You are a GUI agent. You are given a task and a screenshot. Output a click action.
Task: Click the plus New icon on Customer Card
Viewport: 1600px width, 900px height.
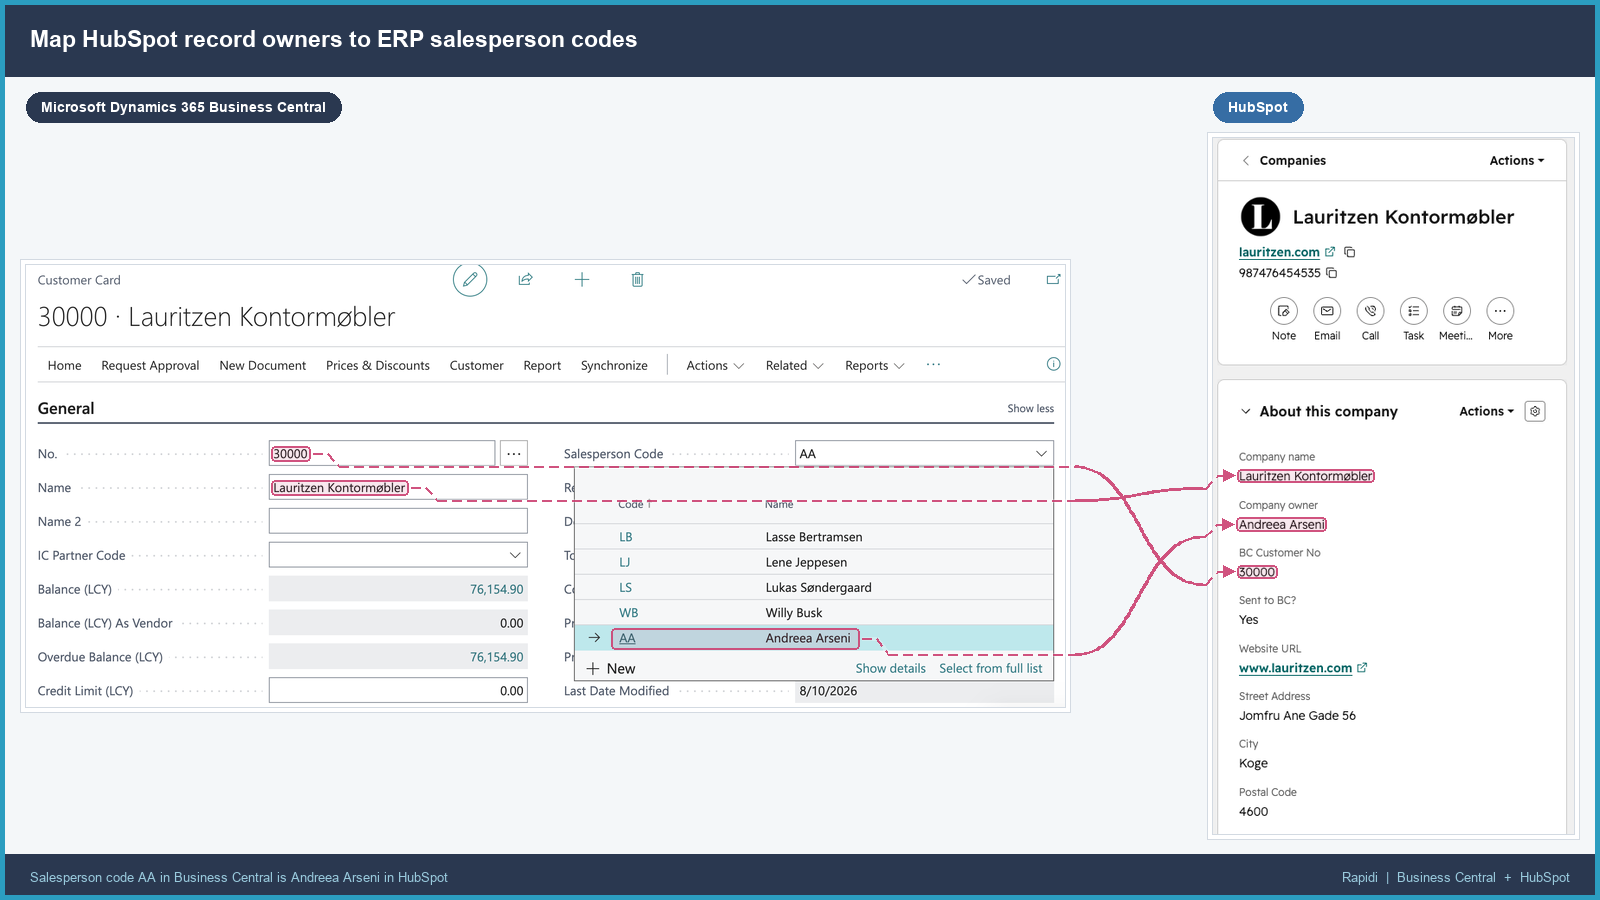[582, 280]
